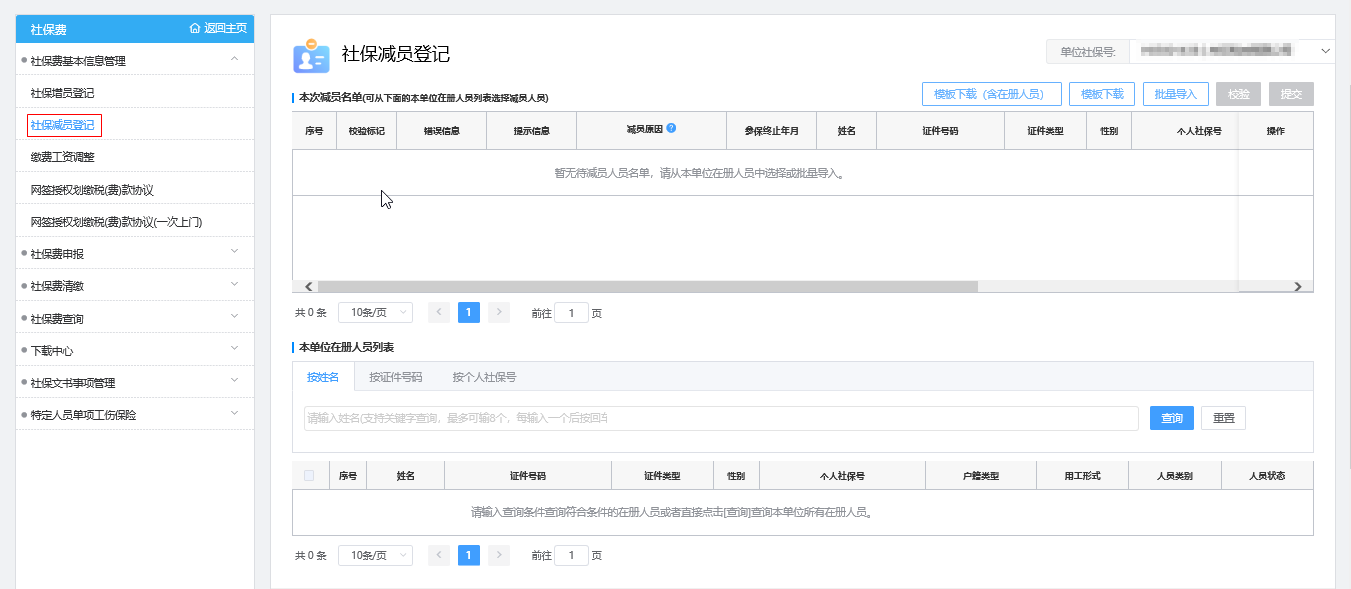Go to previous page in the lower pagination
The height and width of the screenshot is (589, 1351).
coord(439,555)
